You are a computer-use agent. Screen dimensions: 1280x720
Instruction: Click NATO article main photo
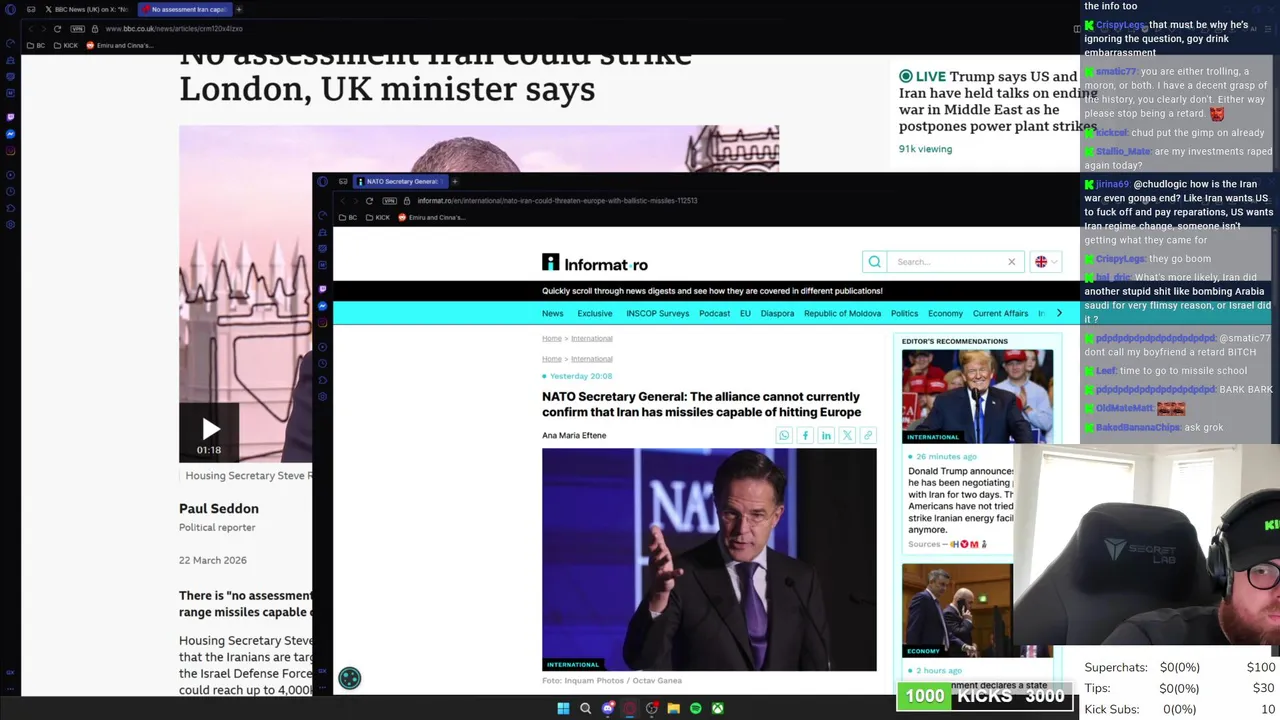coord(709,559)
